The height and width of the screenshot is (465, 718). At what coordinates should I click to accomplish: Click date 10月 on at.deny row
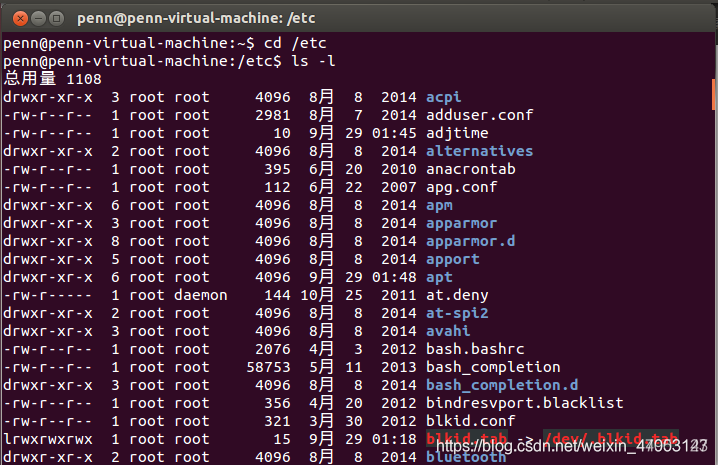[316, 295]
